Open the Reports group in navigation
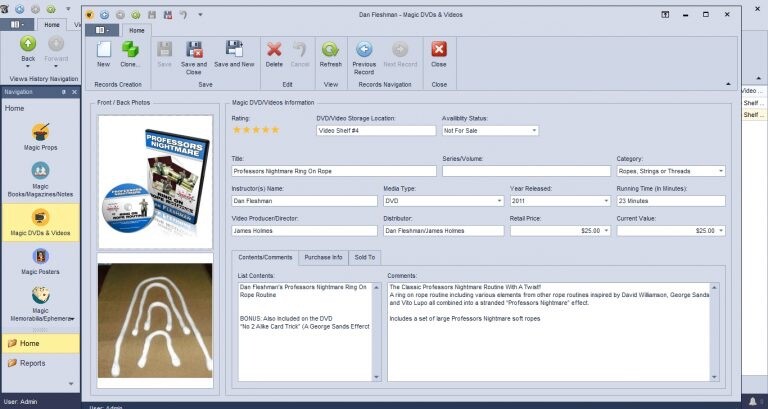The image size is (768, 409). tap(40, 363)
